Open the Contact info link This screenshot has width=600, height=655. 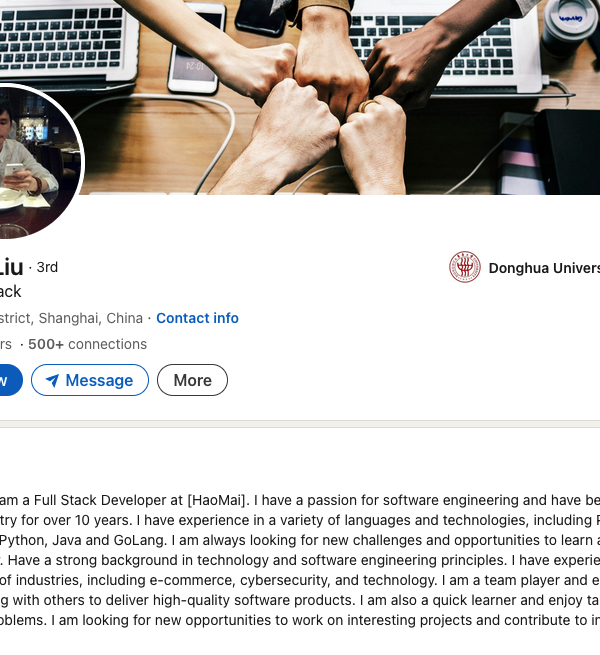[197, 318]
